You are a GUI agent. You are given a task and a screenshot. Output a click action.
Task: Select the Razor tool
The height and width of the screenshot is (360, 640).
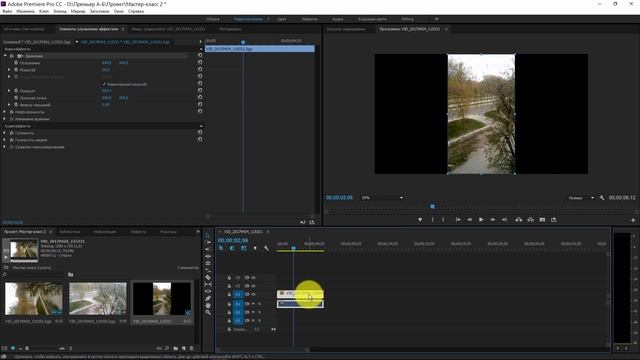tap(208, 278)
